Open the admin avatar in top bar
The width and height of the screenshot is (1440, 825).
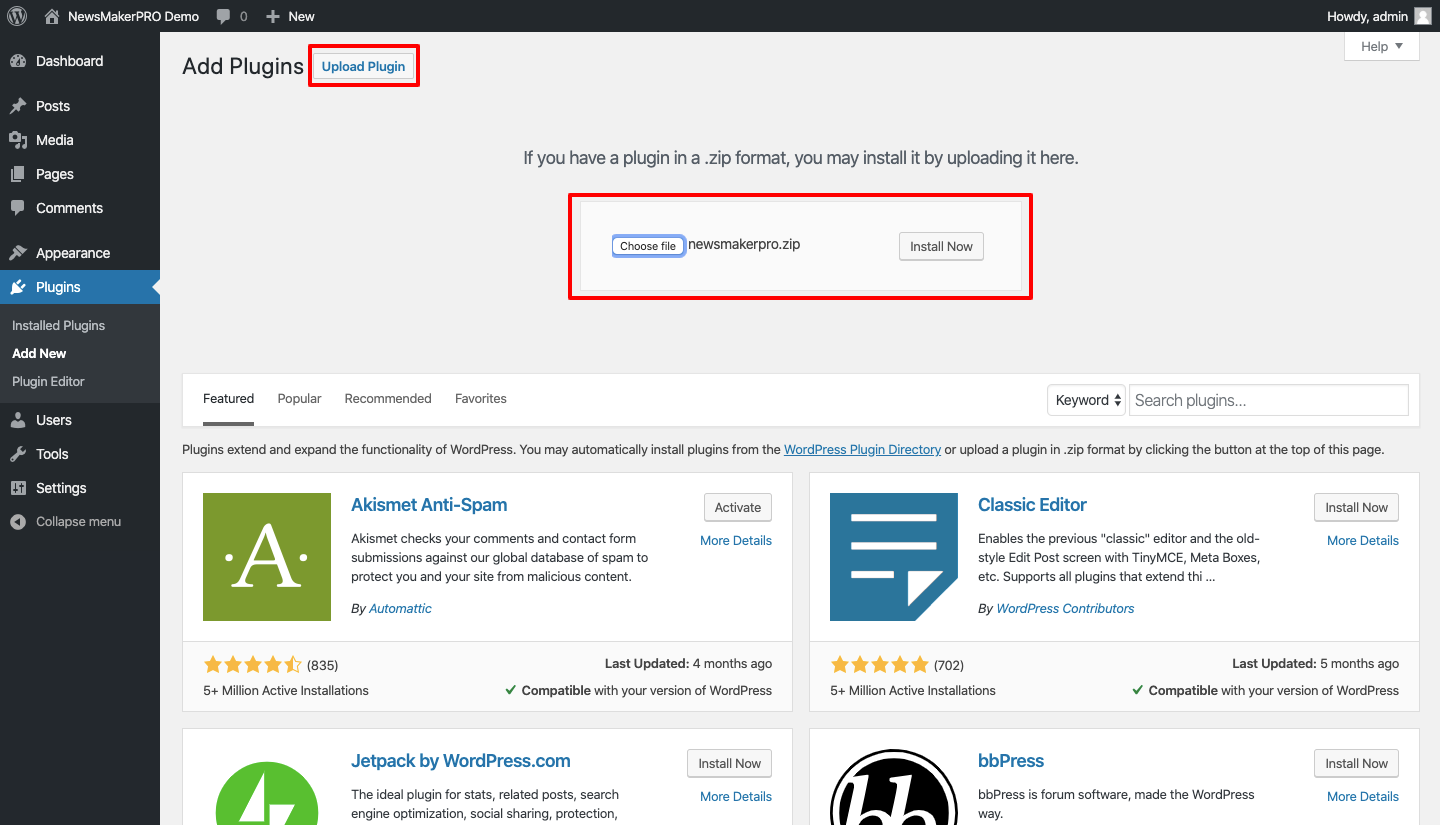click(1423, 16)
